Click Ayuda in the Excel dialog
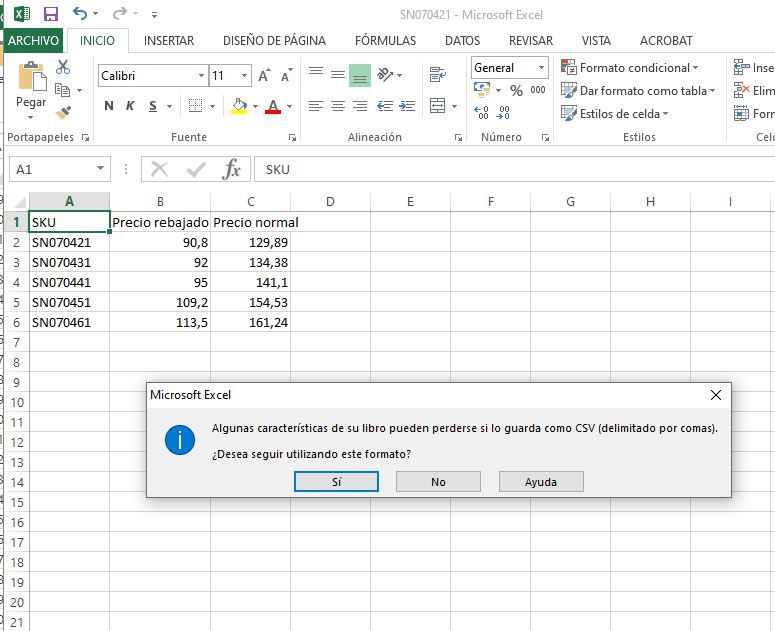775x631 pixels. pos(541,482)
